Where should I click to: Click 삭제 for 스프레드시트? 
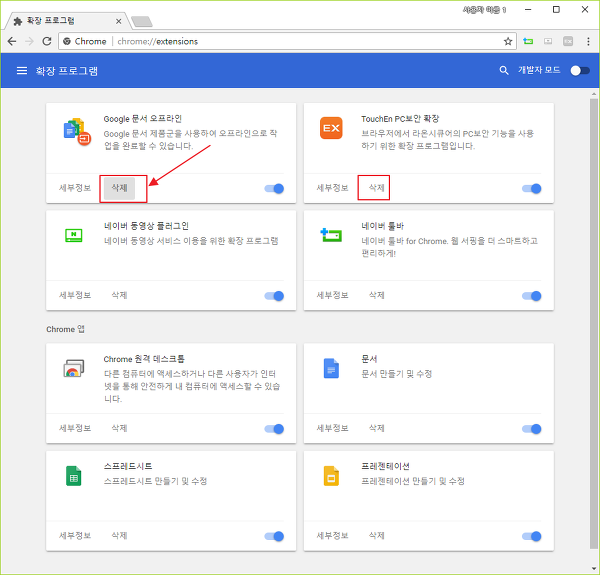[x=119, y=536]
